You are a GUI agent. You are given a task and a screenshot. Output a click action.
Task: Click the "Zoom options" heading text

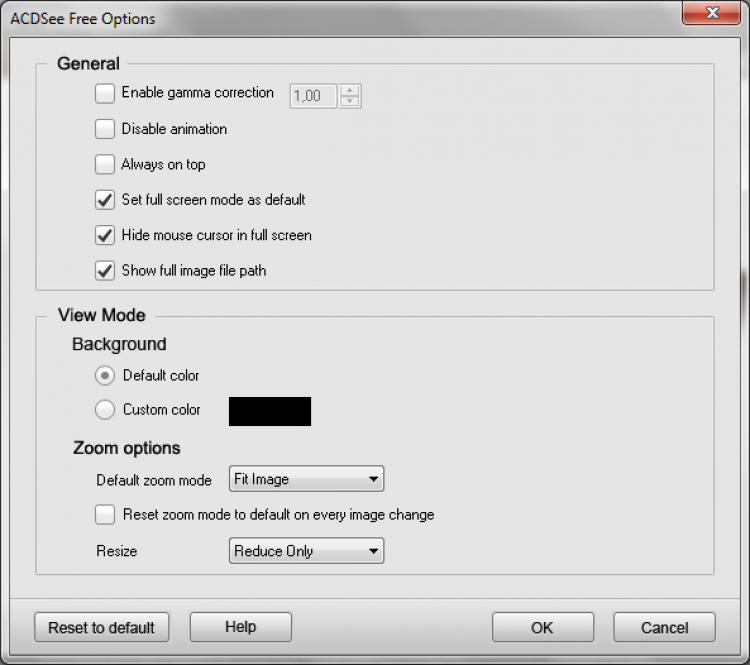click(127, 448)
